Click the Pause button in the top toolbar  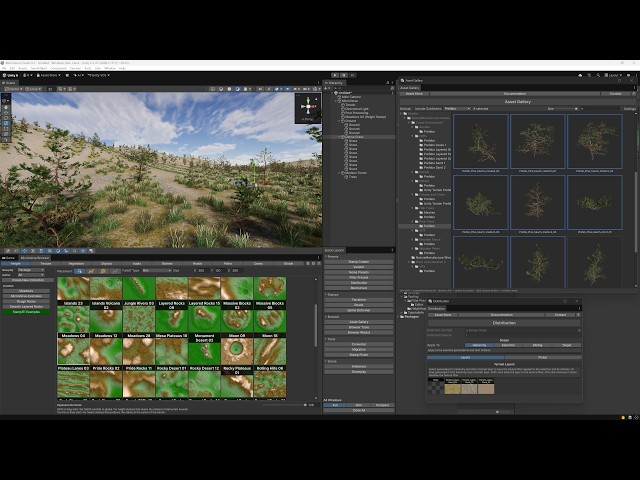(x=344, y=75)
